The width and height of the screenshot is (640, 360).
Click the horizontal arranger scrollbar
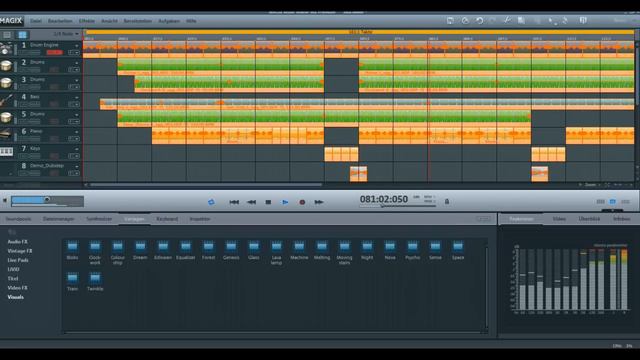[x=206, y=185]
